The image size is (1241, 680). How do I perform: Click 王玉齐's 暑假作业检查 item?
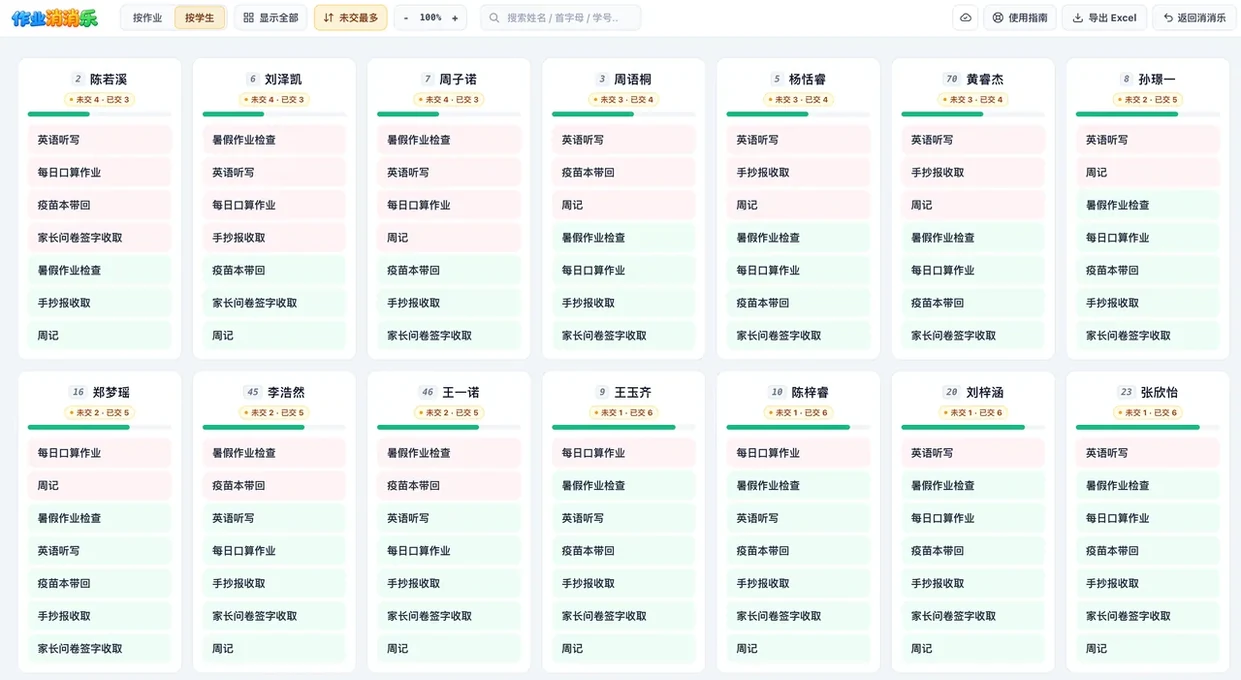tap(623, 486)
